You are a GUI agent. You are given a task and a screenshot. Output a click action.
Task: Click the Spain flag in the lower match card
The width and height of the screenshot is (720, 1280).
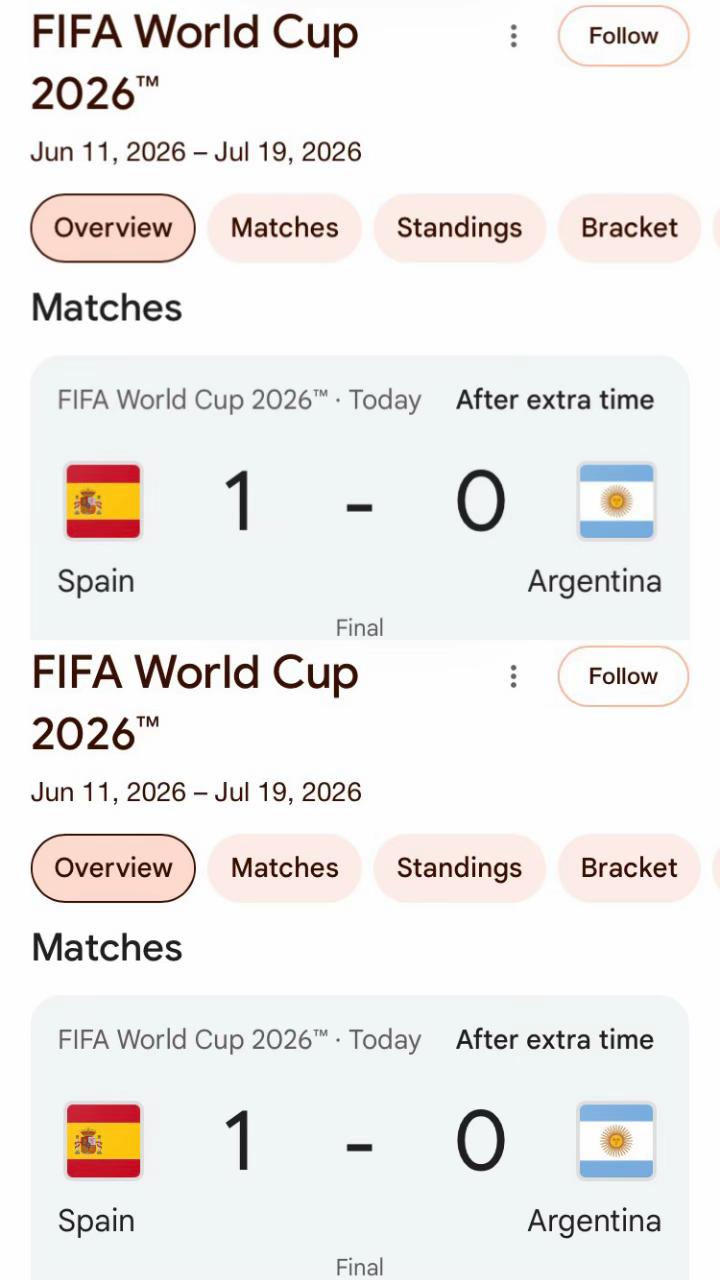103,1141
